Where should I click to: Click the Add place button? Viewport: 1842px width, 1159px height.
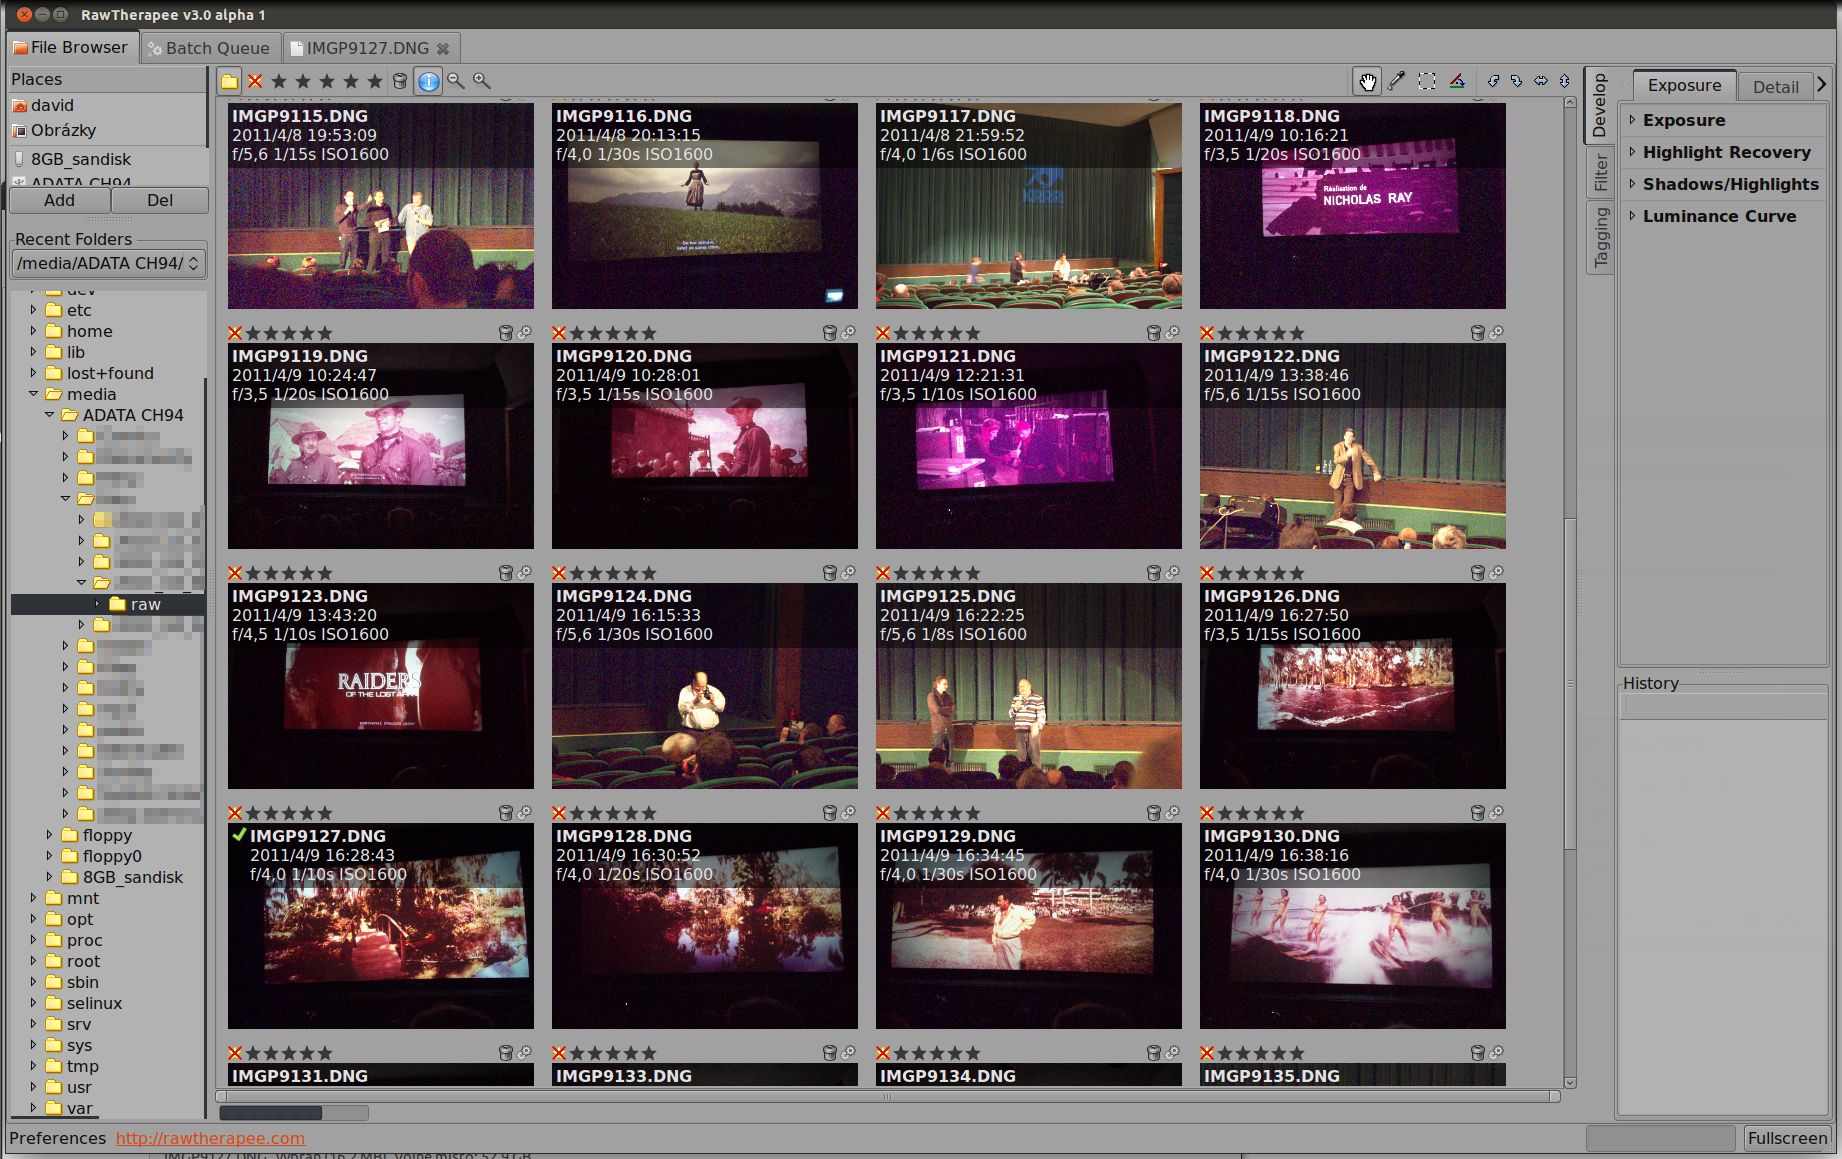(59, 200)
